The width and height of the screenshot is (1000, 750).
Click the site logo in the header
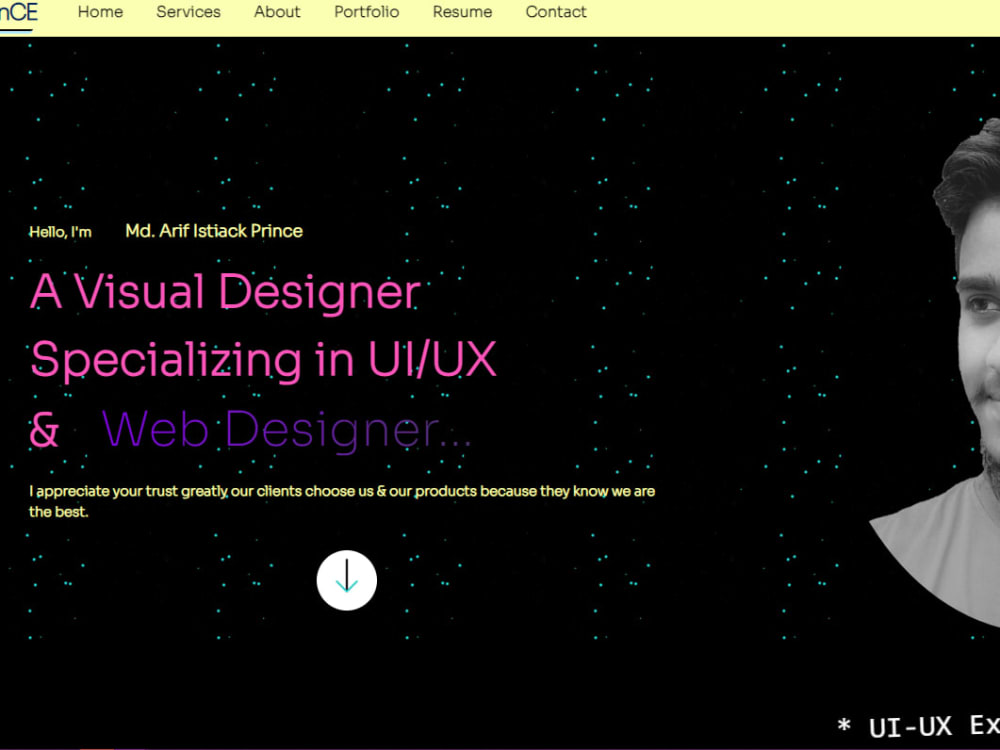point(18,13)
